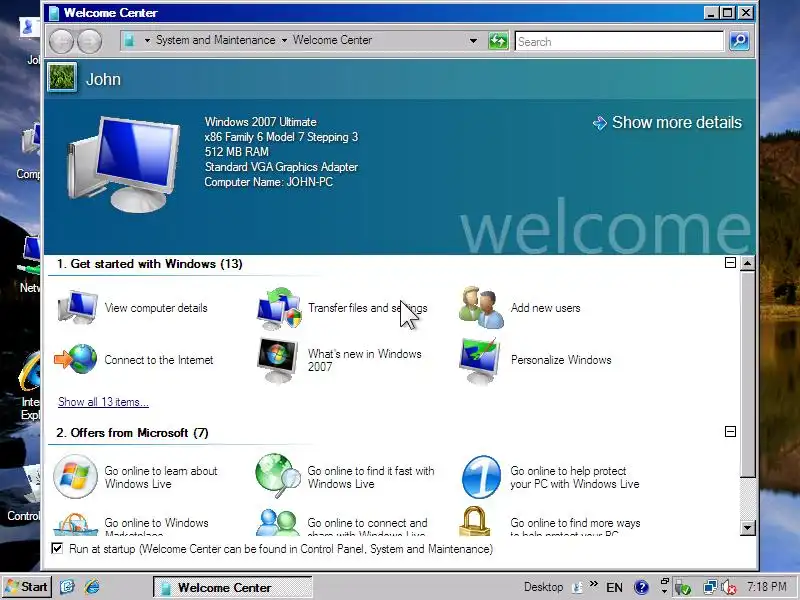Click the Windows Marketplace basket icon

coord(76,524)
